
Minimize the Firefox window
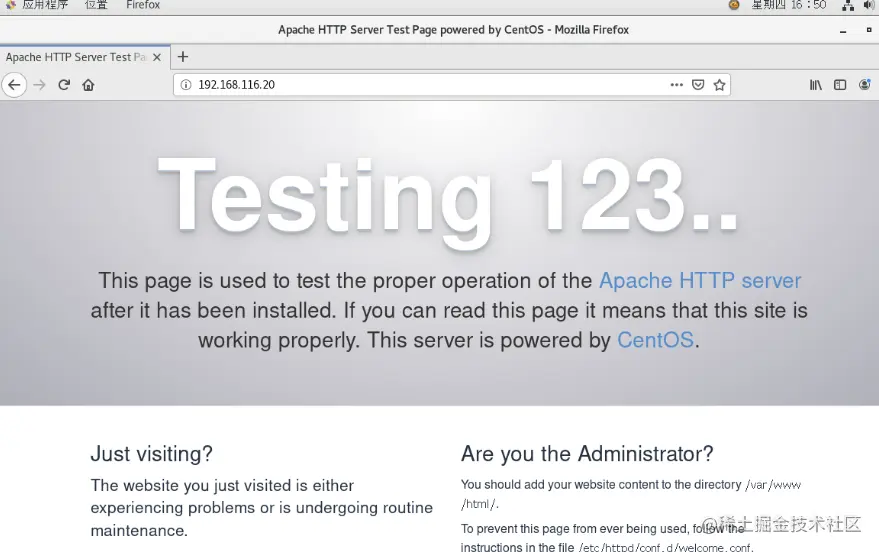click(843, 30)
